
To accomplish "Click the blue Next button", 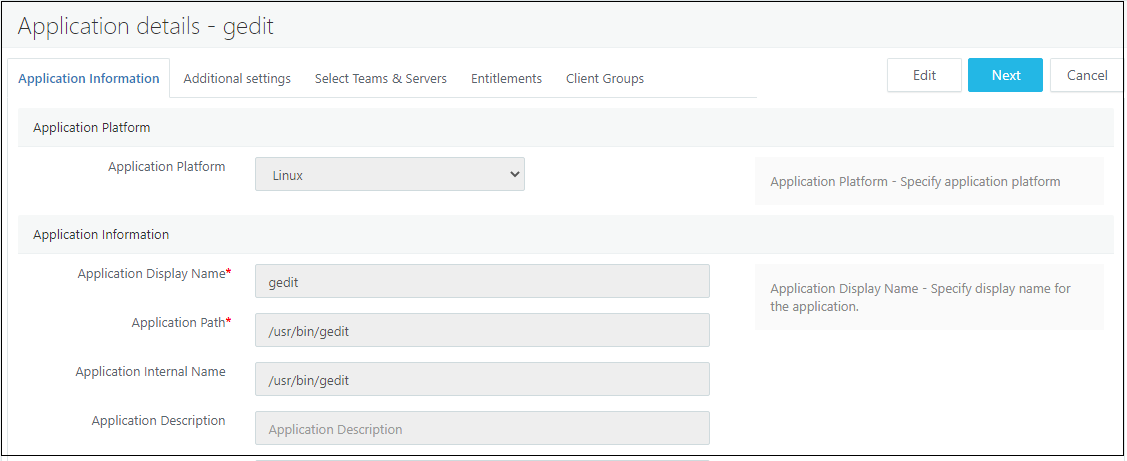I will (1006, 76).
